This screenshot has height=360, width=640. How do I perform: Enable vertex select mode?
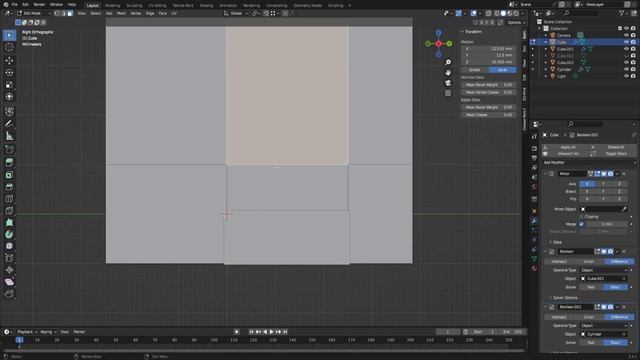pos(57,13)
